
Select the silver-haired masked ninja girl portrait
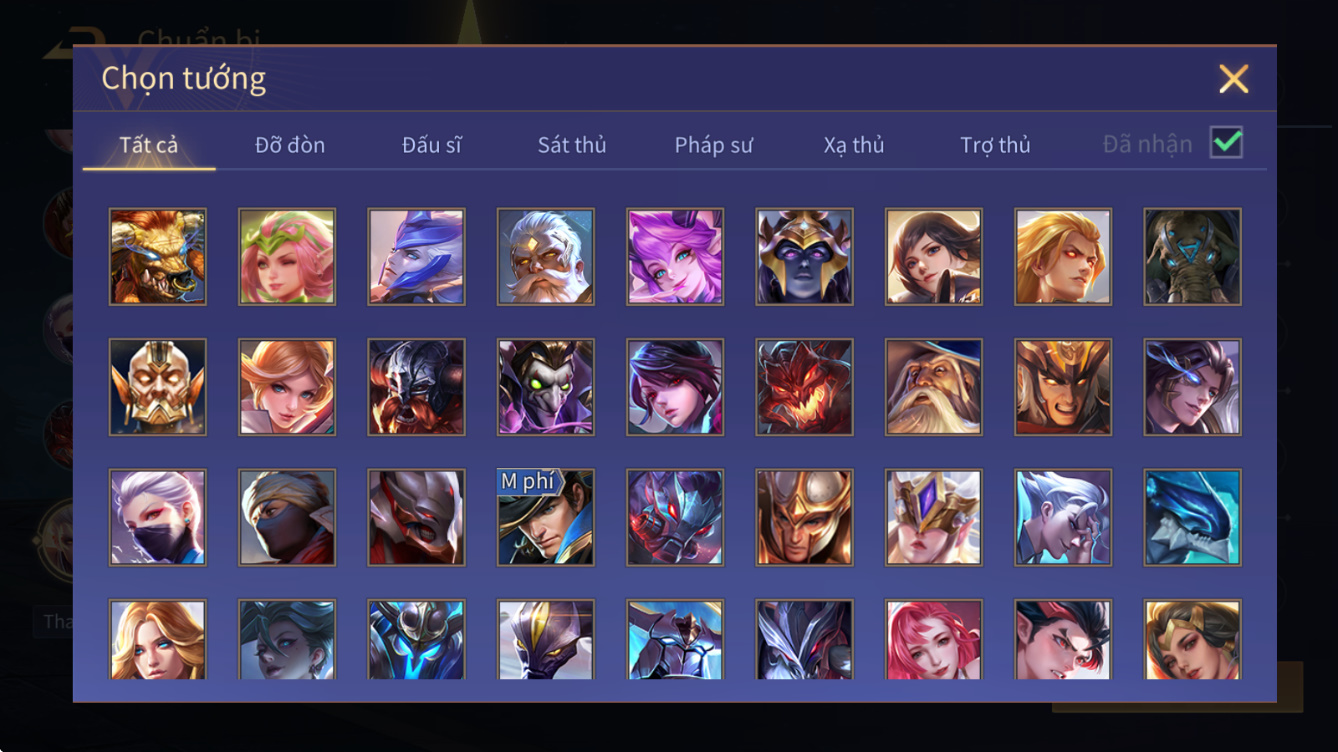(x=158, y=518)
